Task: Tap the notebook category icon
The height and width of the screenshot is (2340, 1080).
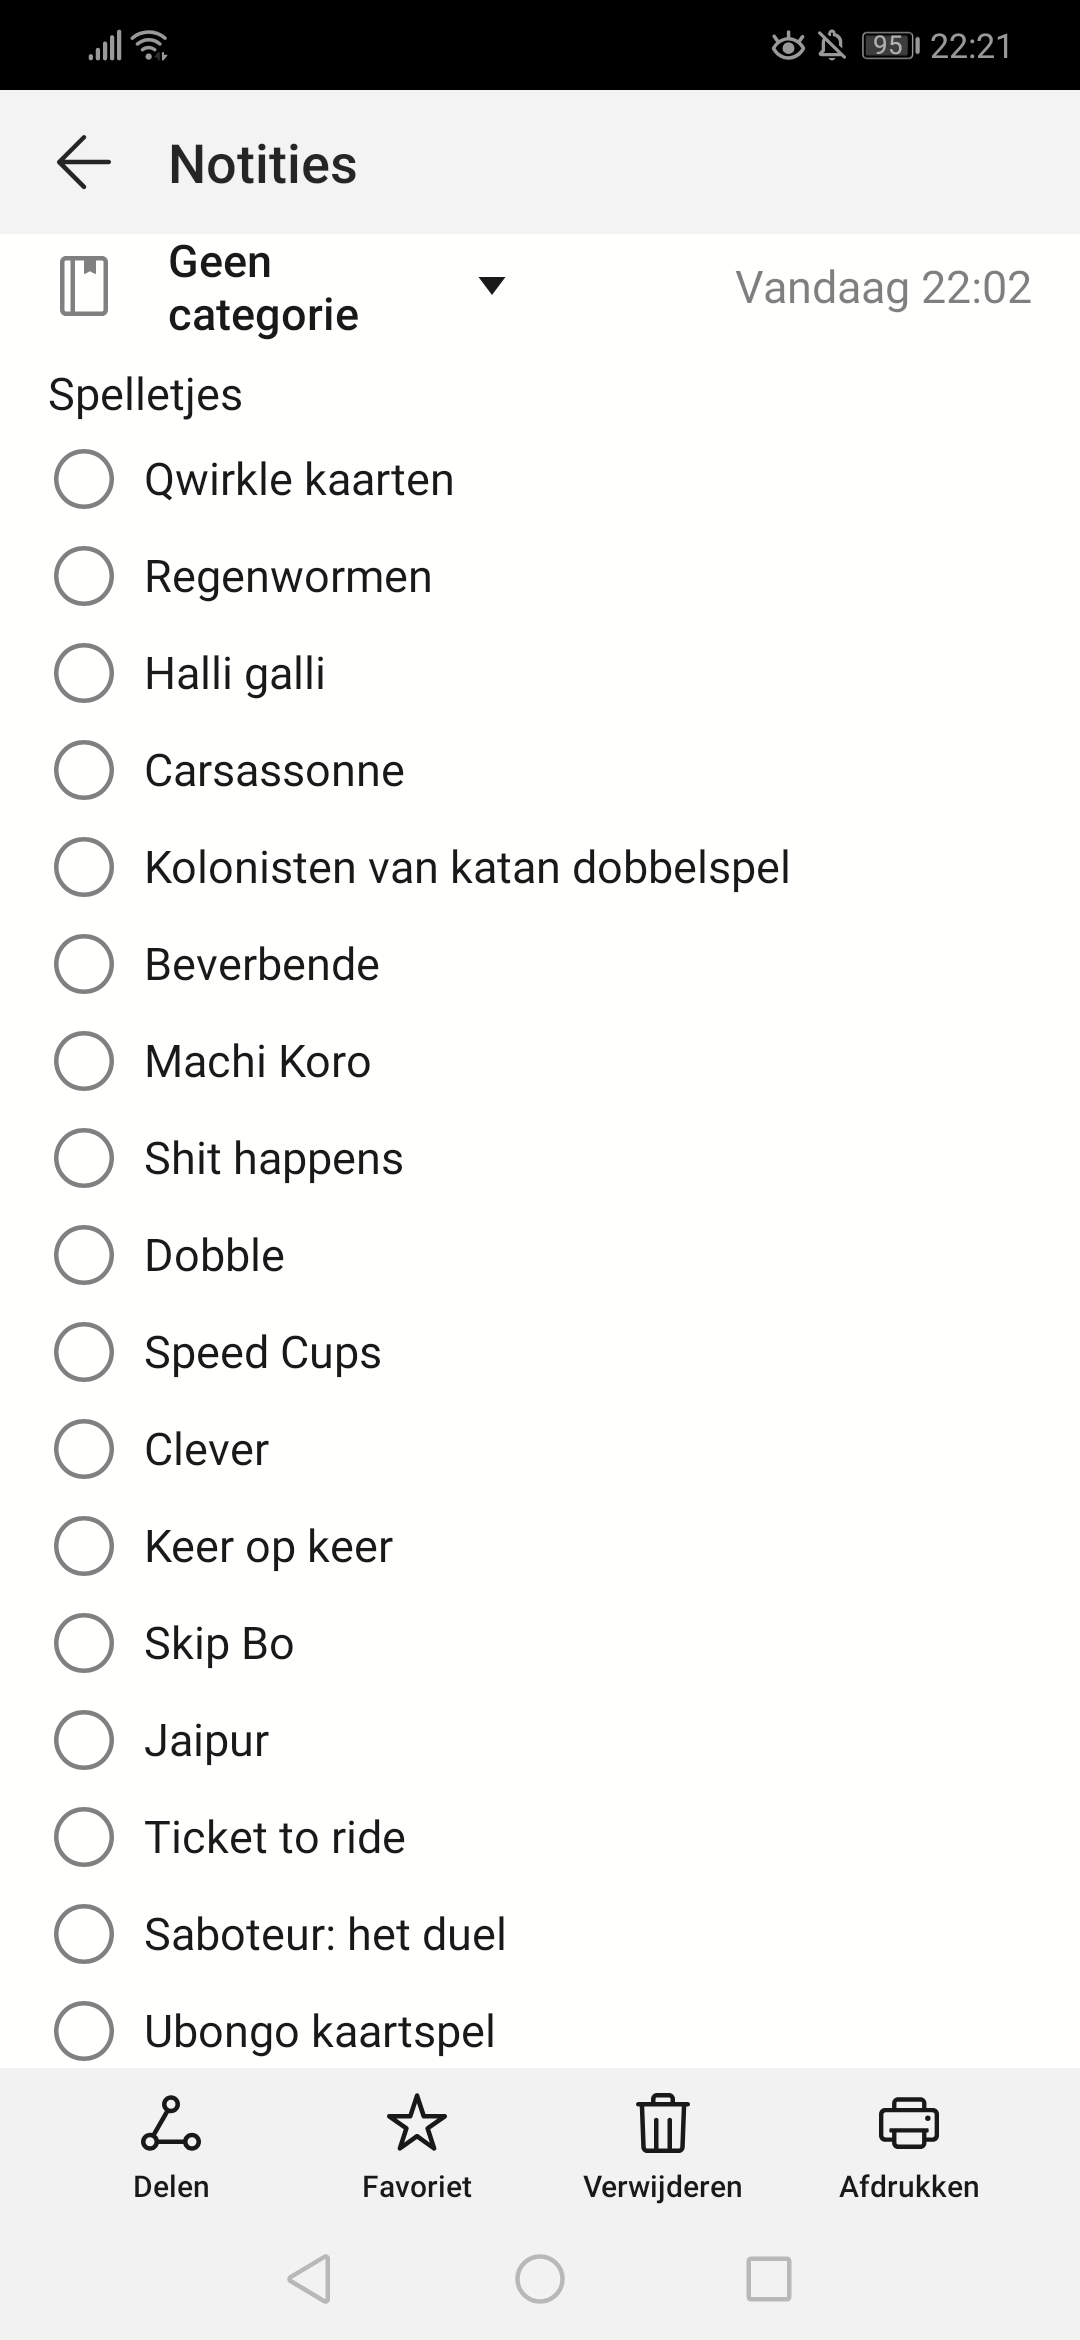Action: click(84, 286)
